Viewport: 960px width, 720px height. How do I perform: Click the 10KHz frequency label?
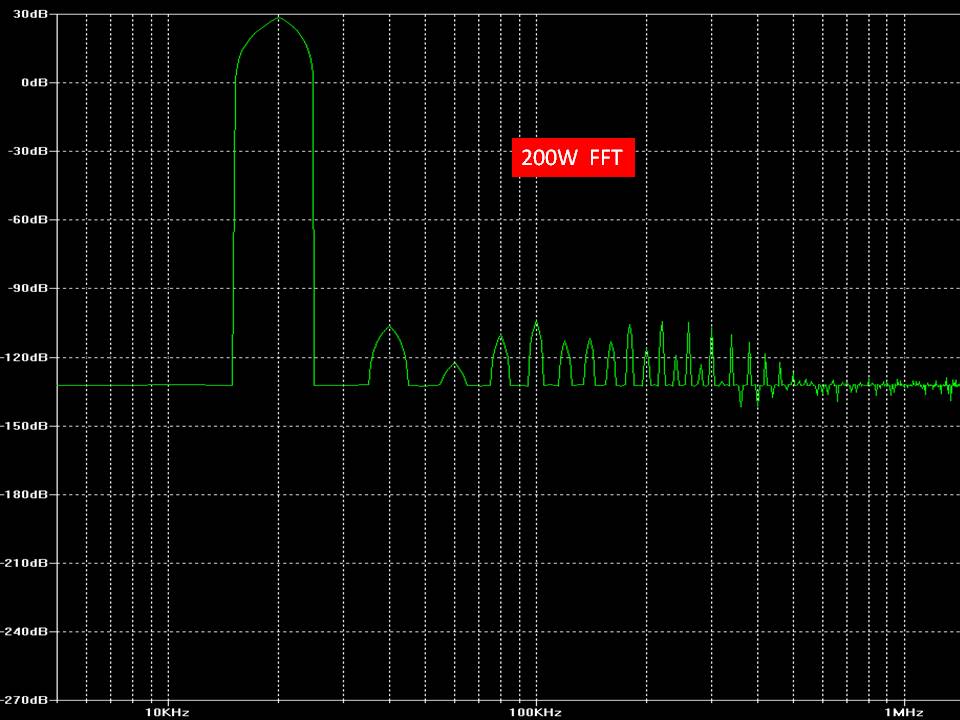(x=167, y=712)
